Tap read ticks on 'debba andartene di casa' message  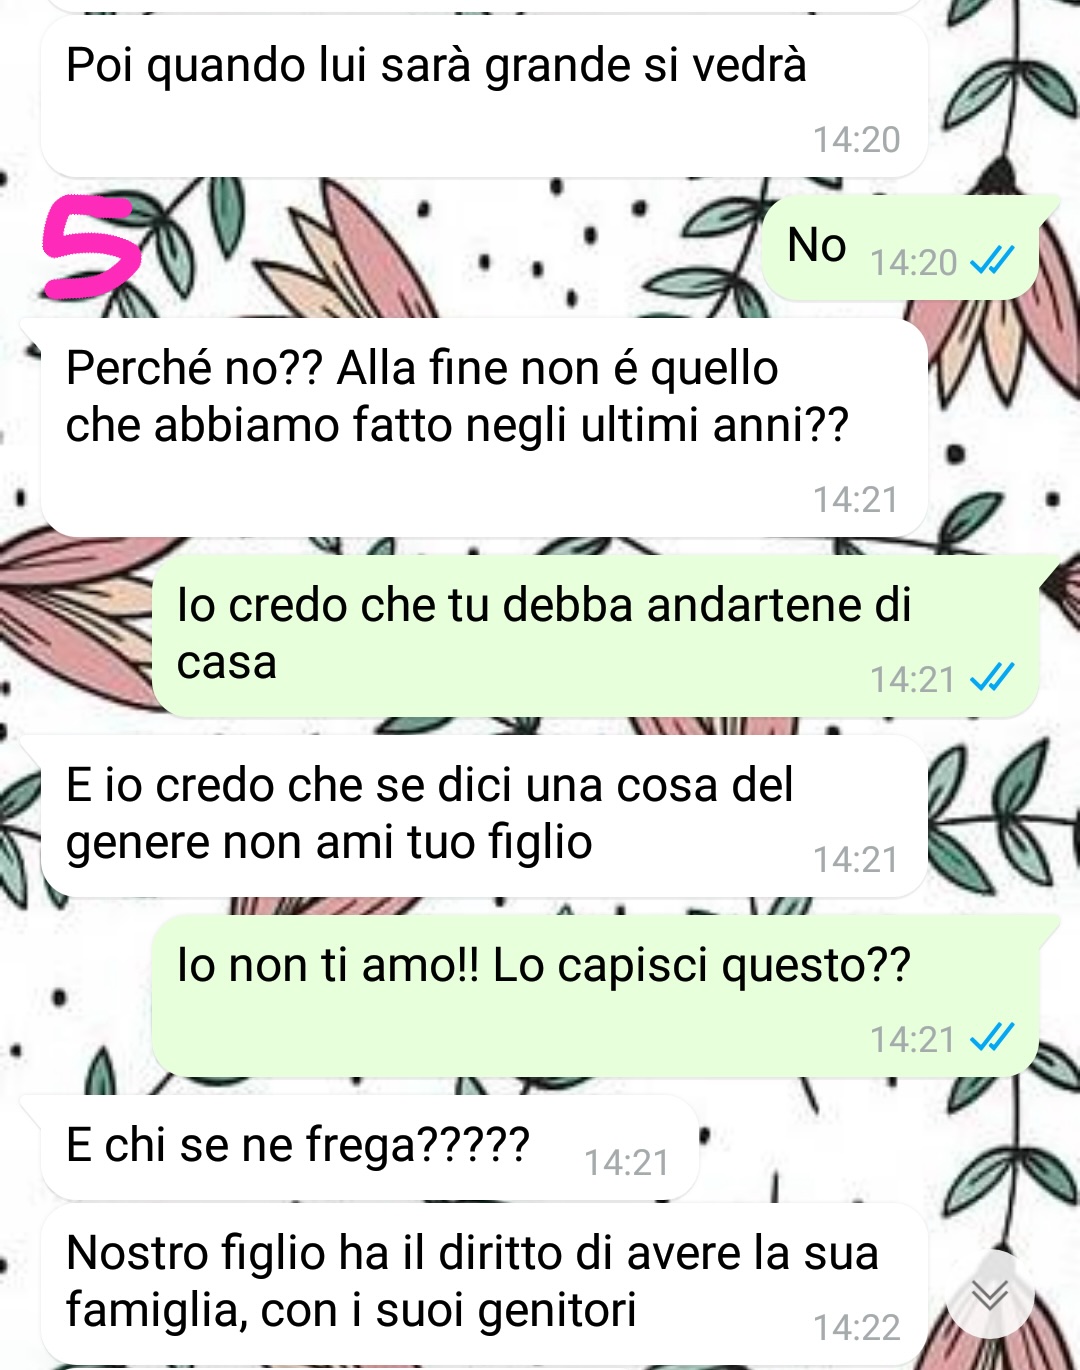pyautogui.click(x=992, y=678)
